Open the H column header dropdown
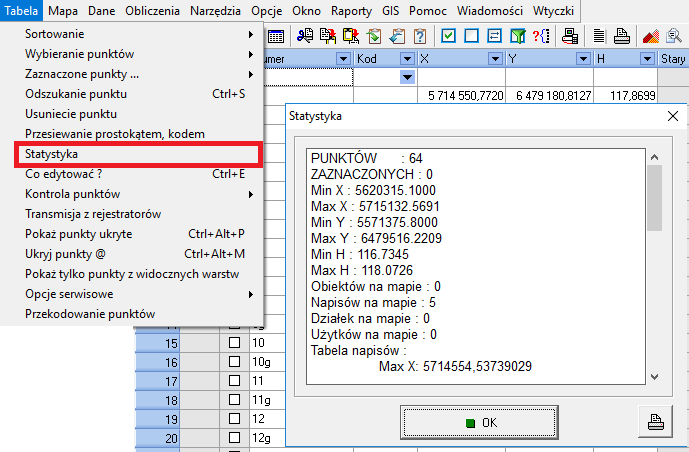This screenshot has width=689, height=452. pyautogui.click(x=647, y=59)
